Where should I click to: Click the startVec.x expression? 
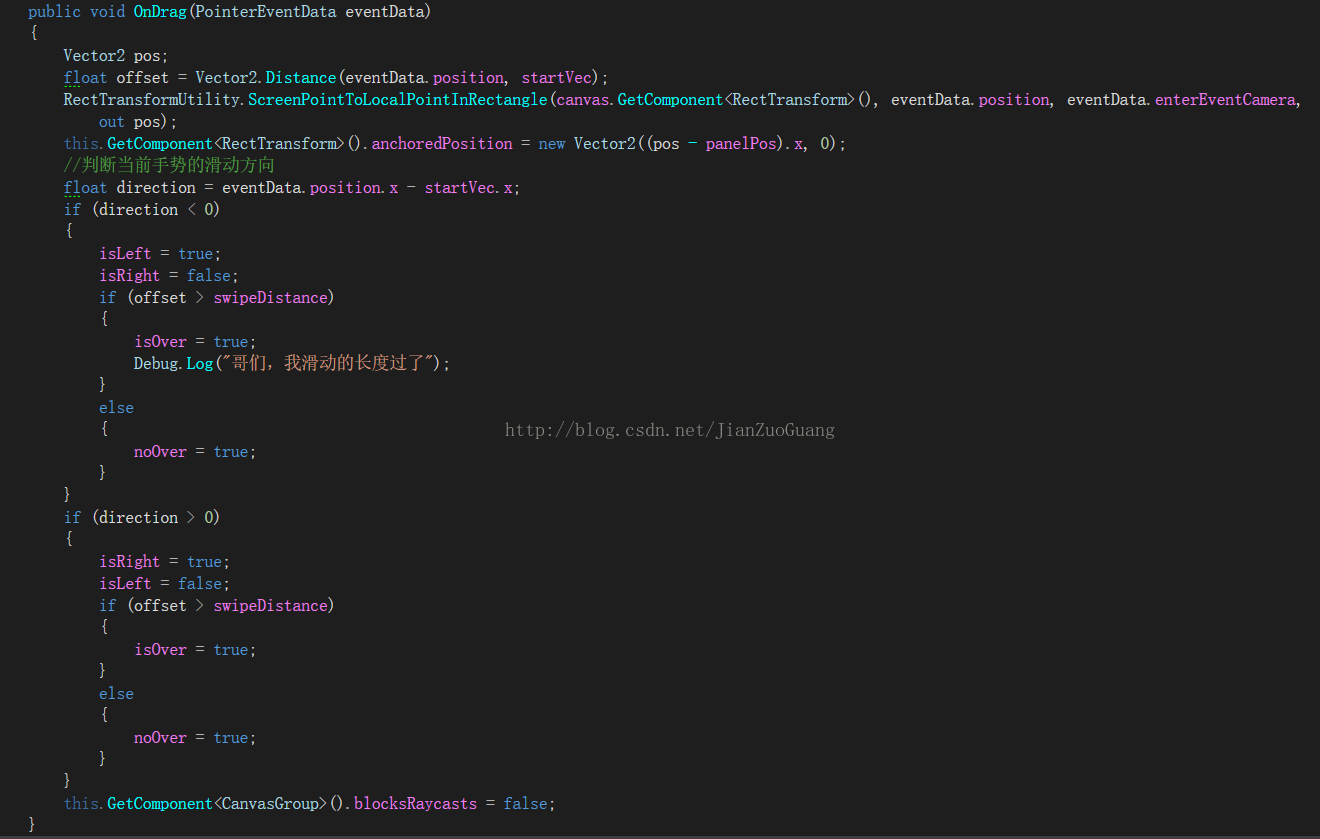tap(468, 188)
